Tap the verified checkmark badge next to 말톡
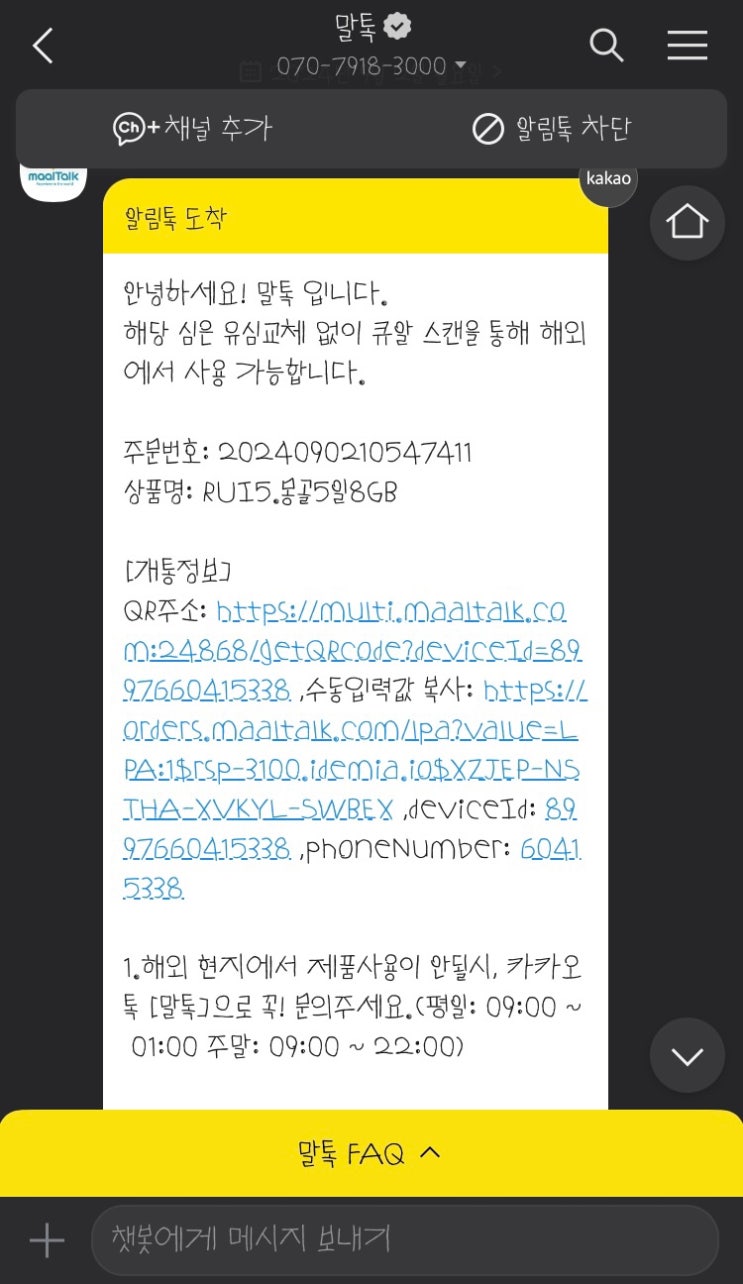The image size is (743, 1284). pos(397,28)
